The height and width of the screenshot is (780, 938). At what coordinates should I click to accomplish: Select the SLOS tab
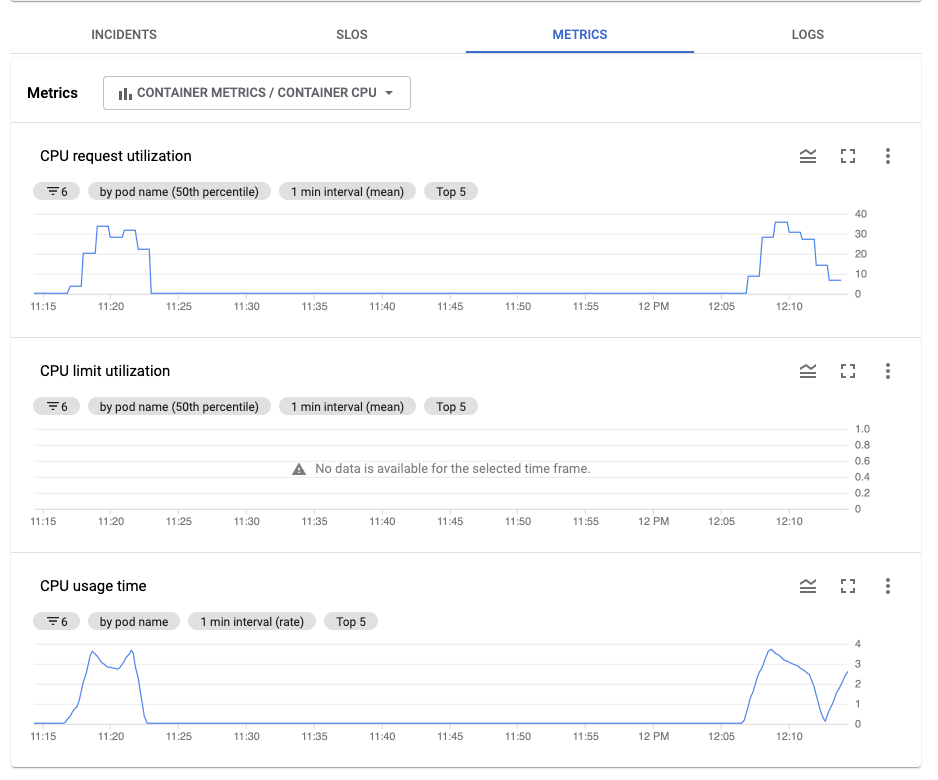coord(351,34)
